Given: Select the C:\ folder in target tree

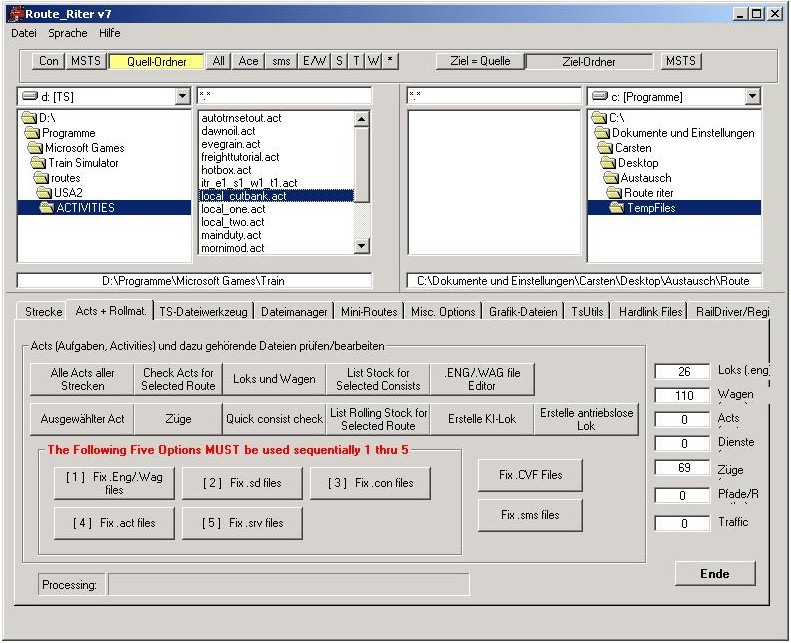Looking at the screenshot, I should click(608, 118).
